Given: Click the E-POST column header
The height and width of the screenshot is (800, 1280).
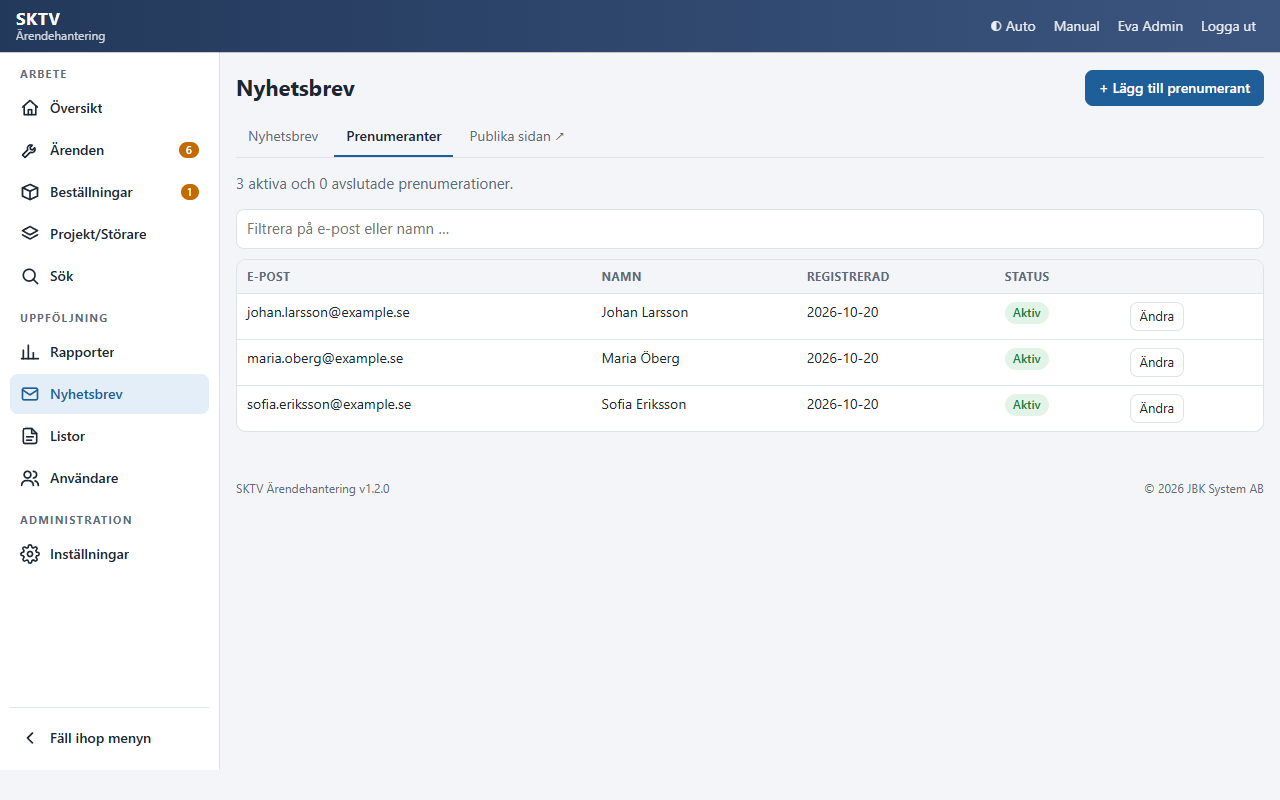Looking at the screenshot, I should [x=268, y=277].
